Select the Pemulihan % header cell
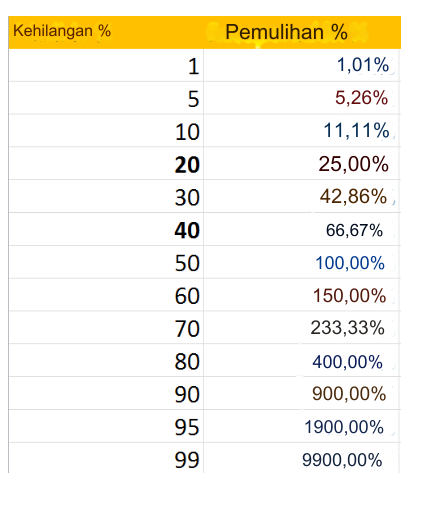 [302, 32]
